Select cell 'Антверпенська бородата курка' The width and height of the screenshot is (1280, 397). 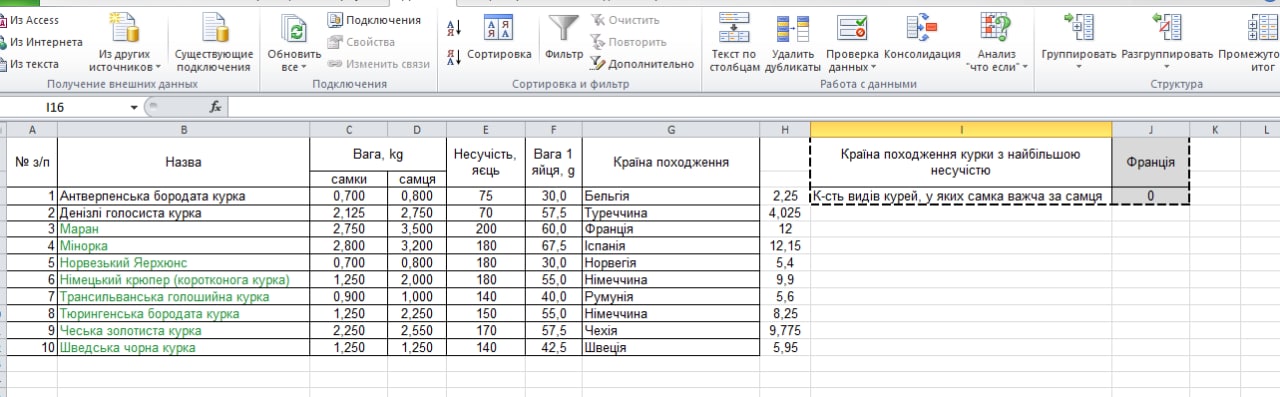[183, 196]
